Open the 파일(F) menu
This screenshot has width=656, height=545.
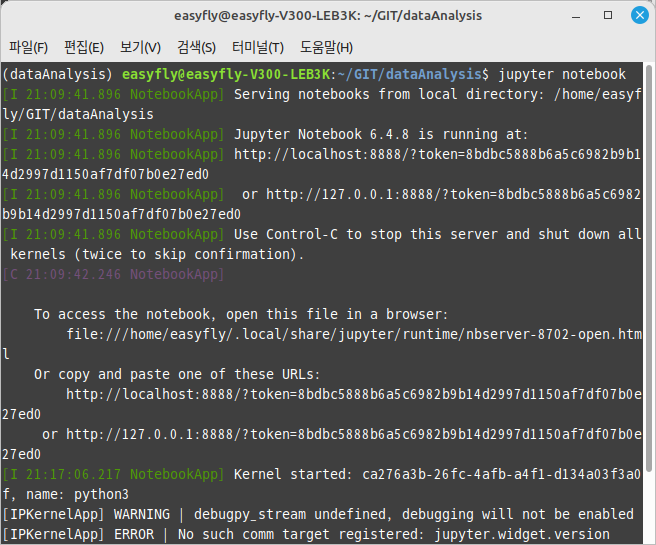(28, 47)
